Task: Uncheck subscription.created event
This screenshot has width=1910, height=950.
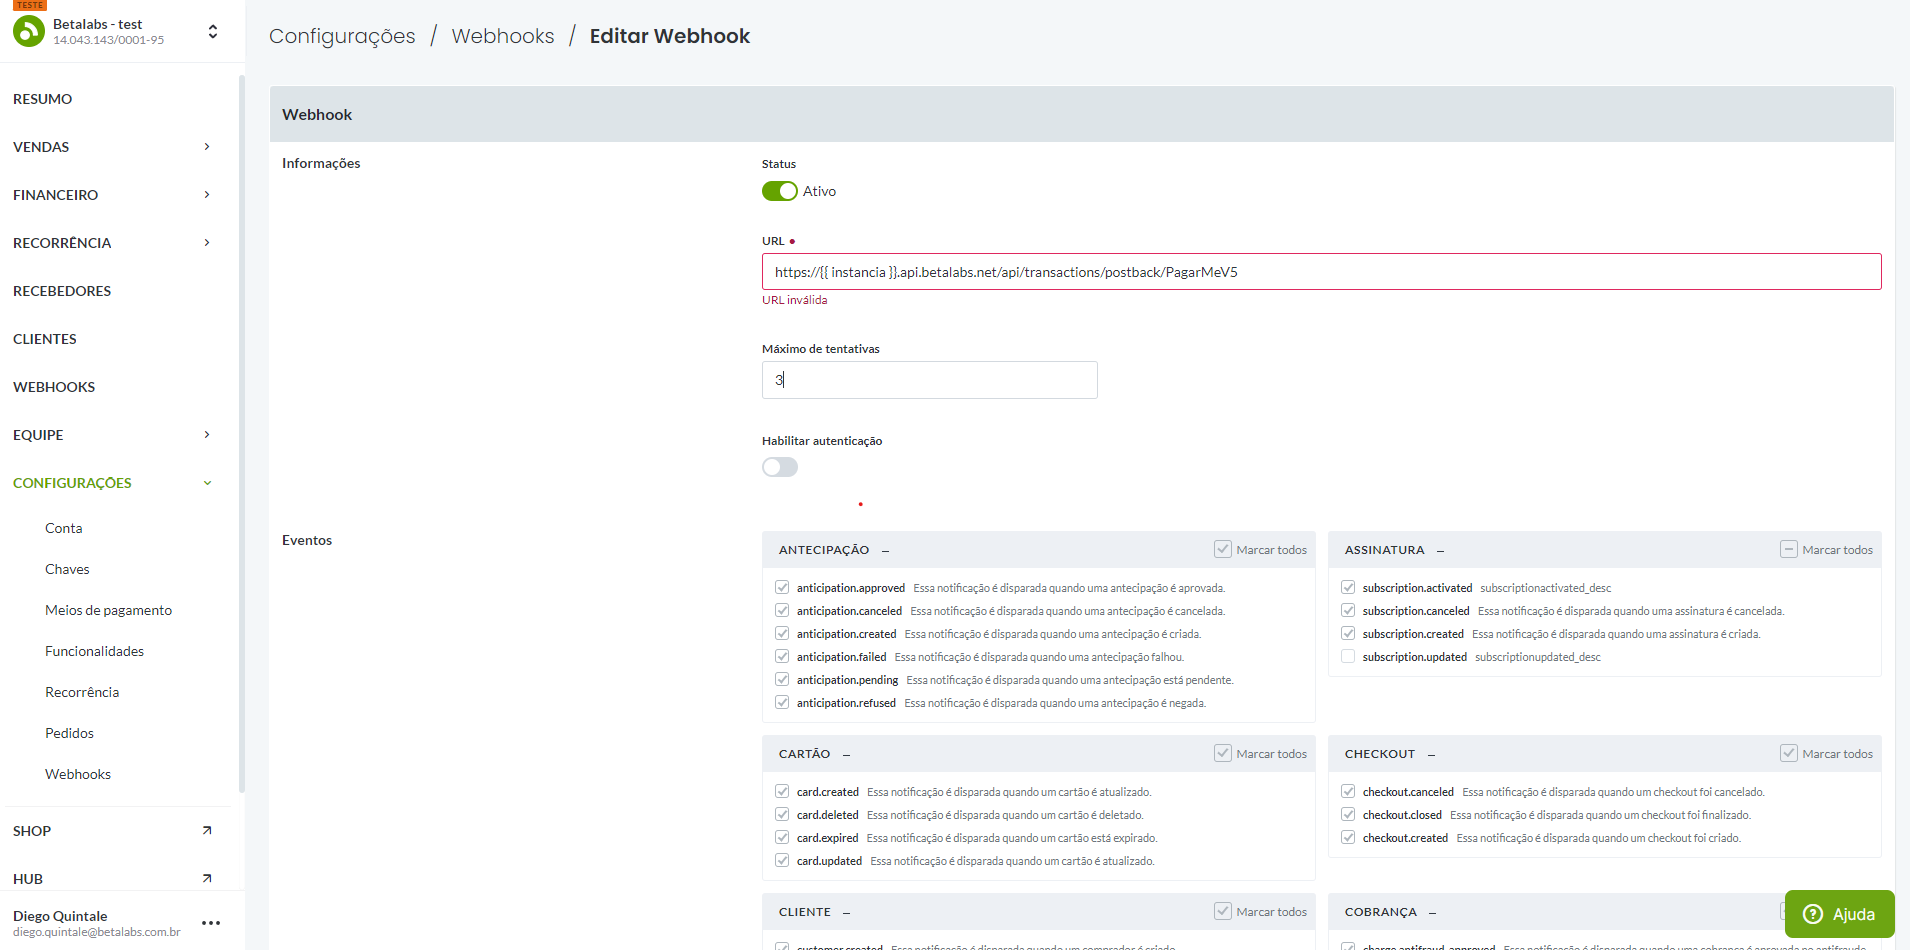Action: coord(1348,633)
